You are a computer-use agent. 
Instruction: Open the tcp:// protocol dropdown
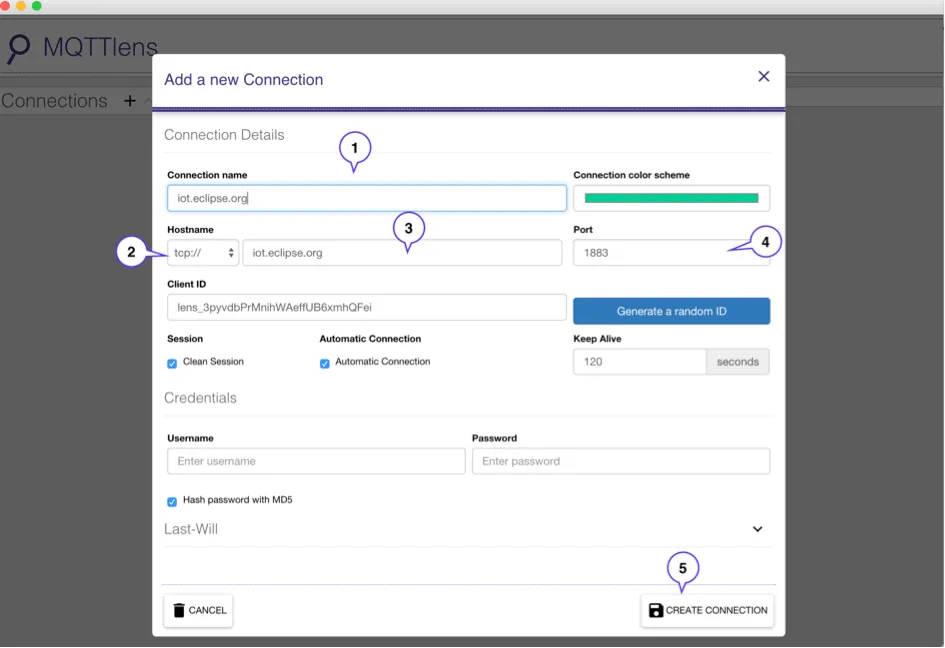(x=203, y=253)
